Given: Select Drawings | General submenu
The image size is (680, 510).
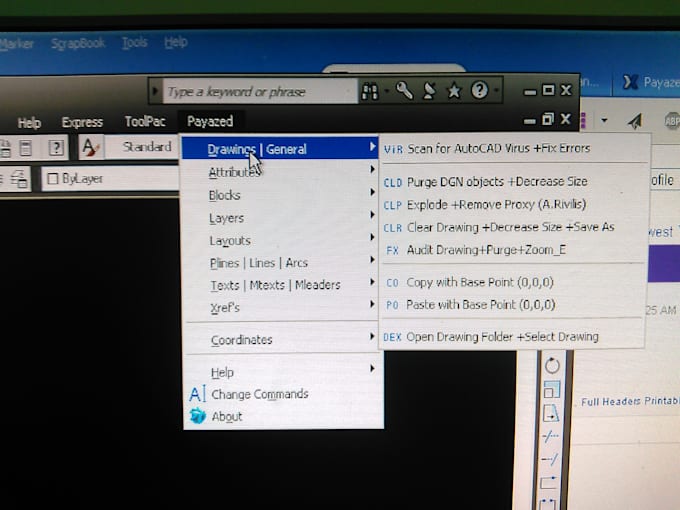Looking at the screenshot, I should [x=280, y=149].
